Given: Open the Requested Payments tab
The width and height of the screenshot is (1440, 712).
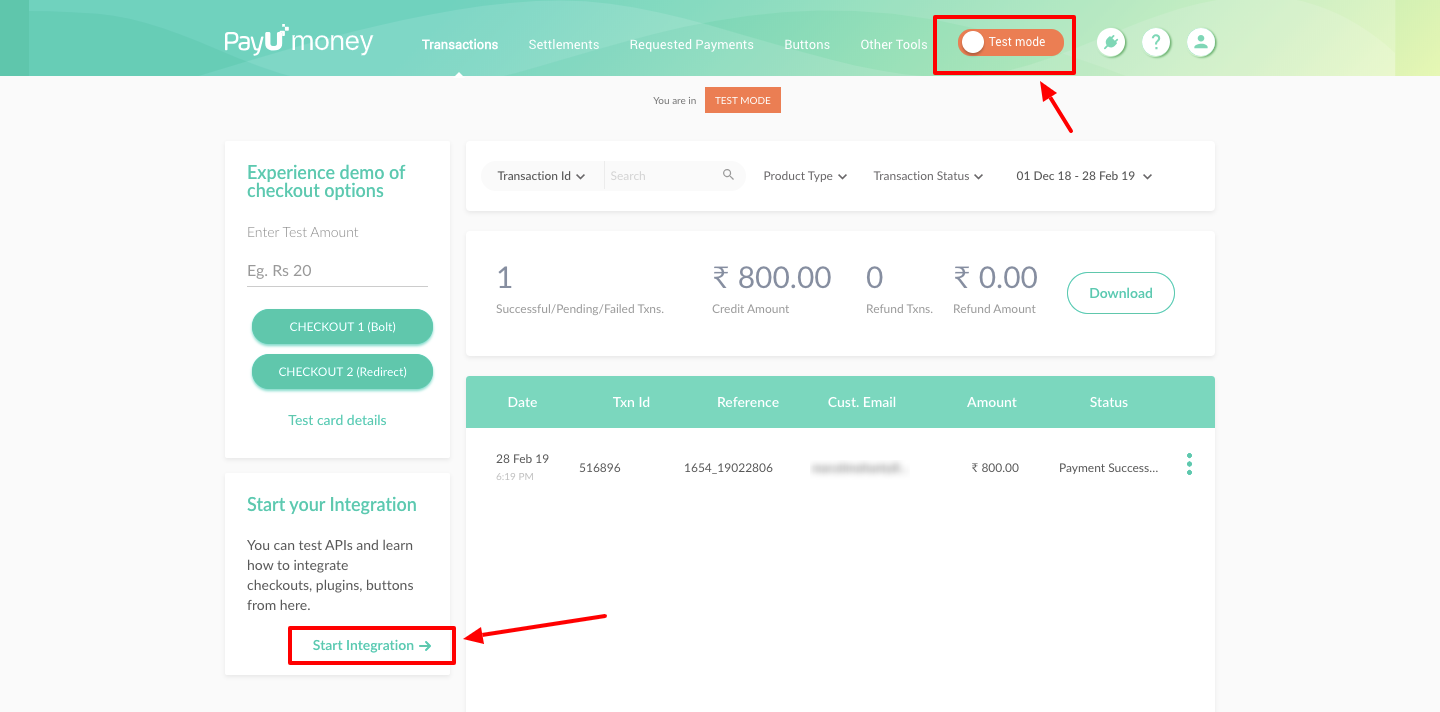Looking at the screenshot, I should point(691,44).
